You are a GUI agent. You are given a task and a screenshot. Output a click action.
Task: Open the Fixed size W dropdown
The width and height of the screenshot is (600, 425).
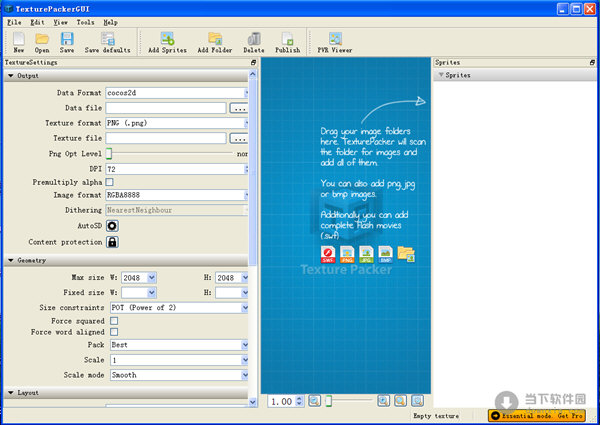(152, 293)
